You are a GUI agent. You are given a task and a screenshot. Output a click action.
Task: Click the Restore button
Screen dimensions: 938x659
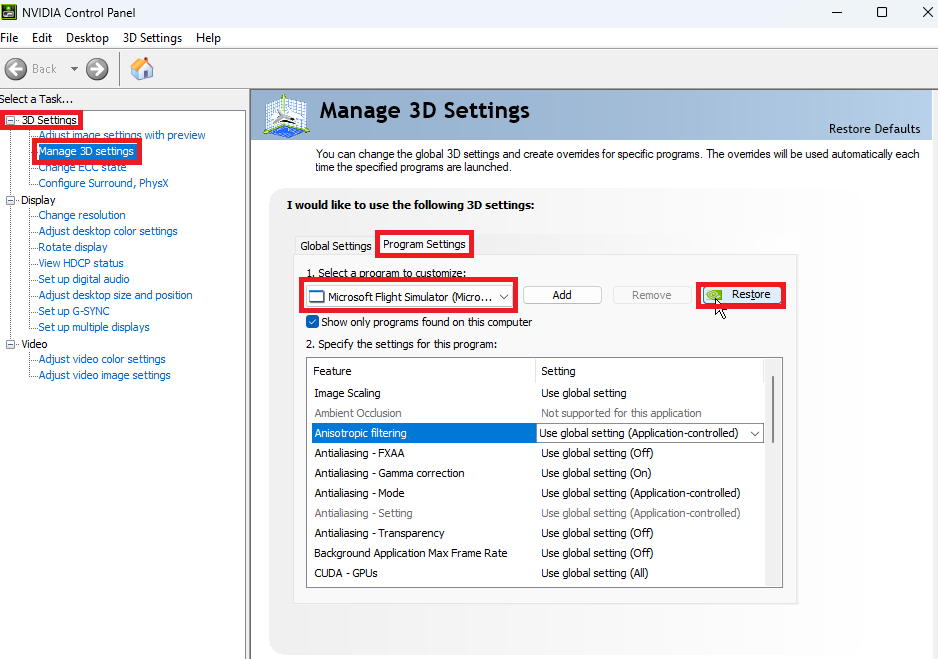742,294
